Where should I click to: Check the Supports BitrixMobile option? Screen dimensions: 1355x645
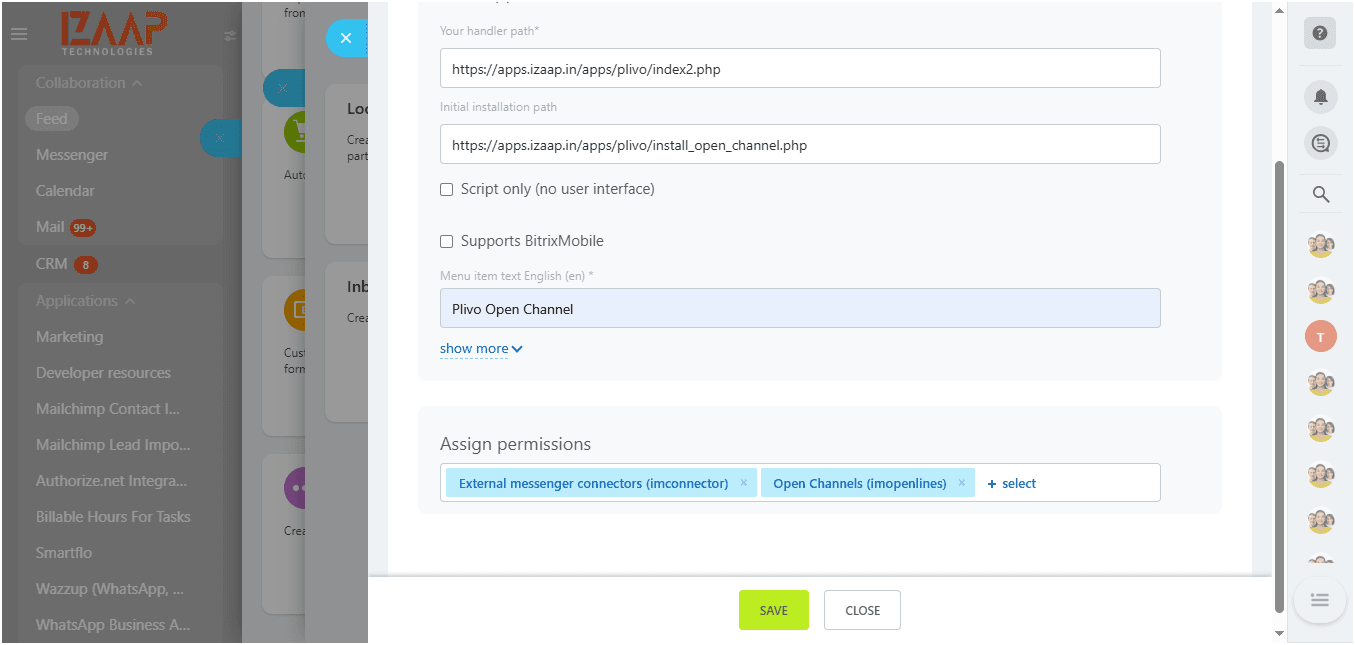(x=446, y=241)
